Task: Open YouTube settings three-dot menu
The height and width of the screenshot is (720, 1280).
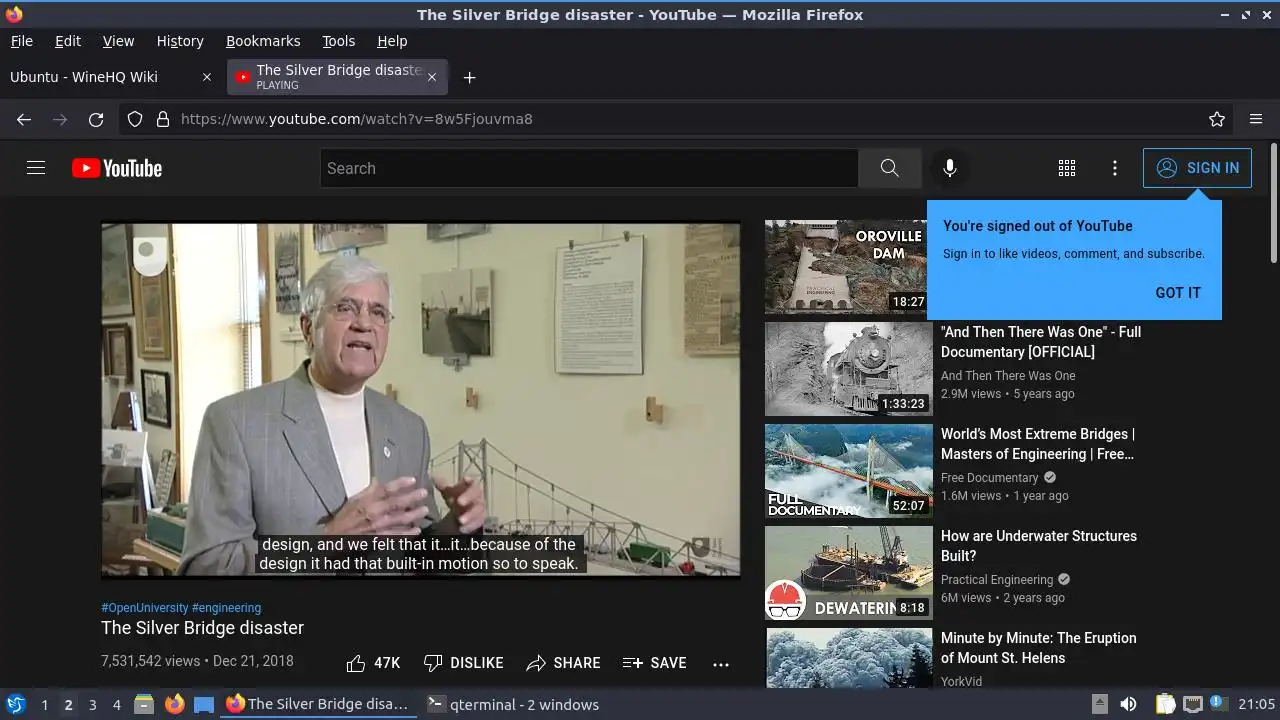Action: click(1115, 168)
